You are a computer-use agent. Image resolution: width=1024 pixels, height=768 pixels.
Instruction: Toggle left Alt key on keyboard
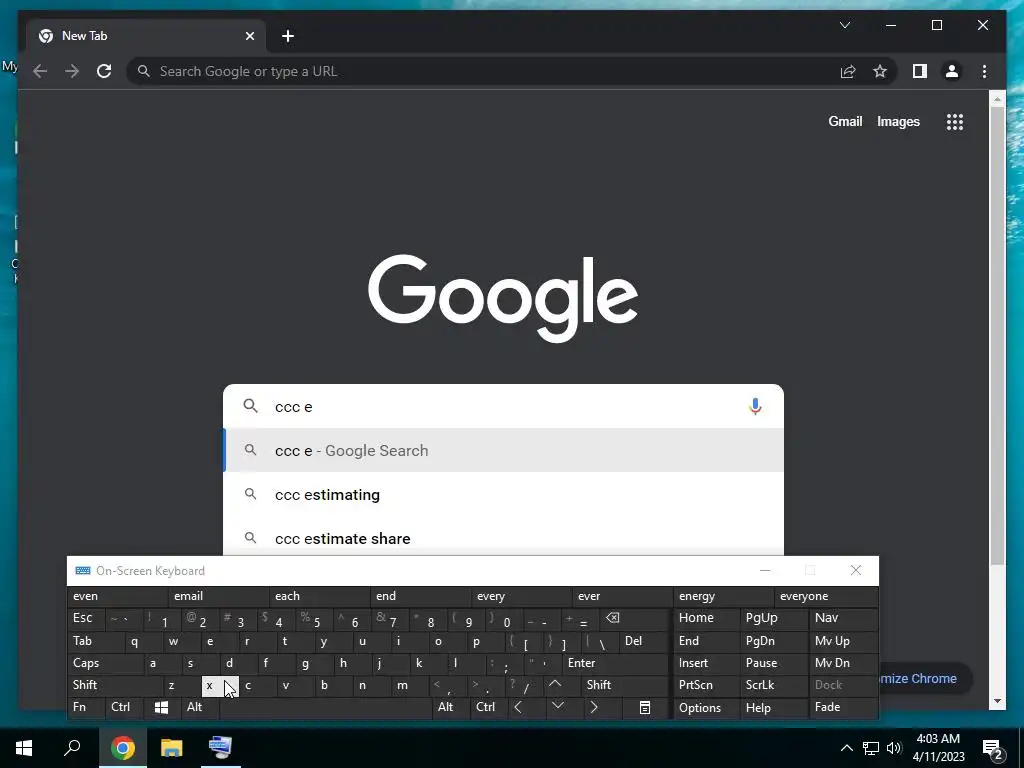(x=200, y=707)
